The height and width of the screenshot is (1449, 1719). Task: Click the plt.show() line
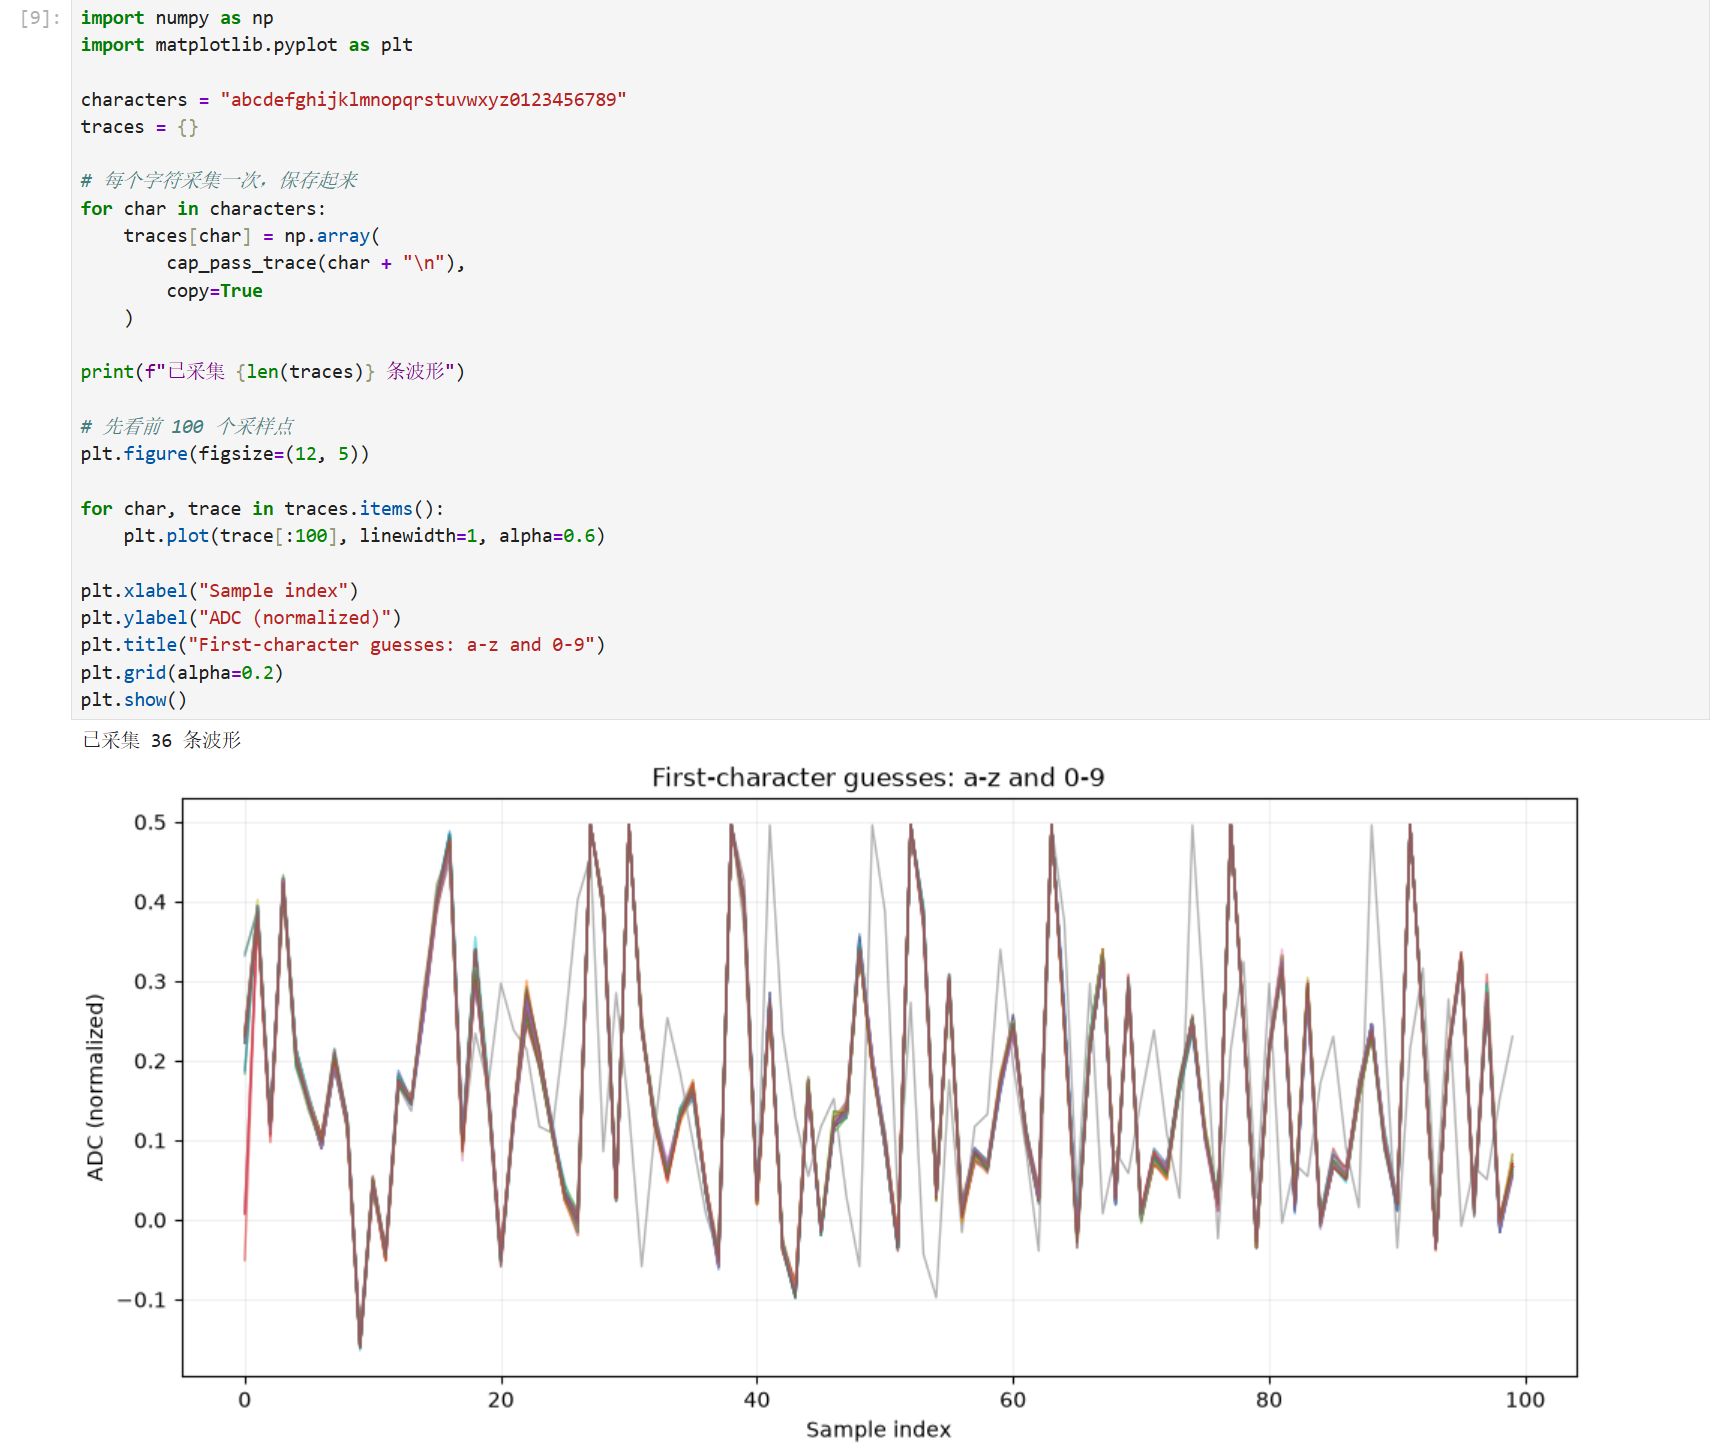(134, 700)
